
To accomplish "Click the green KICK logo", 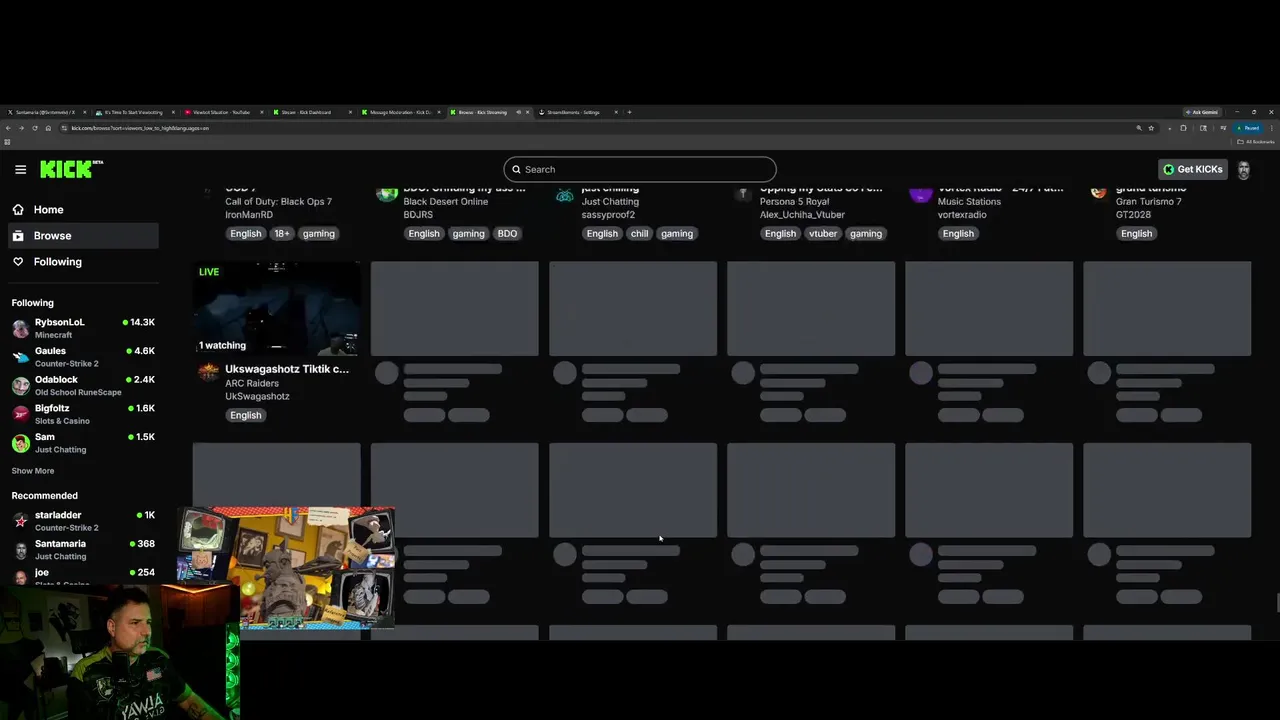I will (x=71, y=169).
